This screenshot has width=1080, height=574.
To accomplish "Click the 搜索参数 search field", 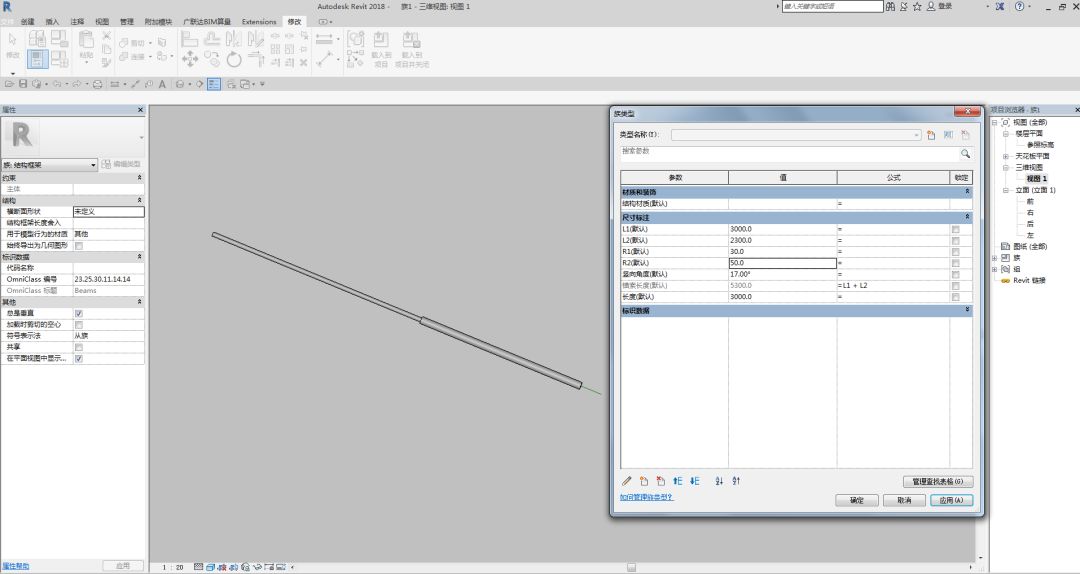I will [789, 154].
